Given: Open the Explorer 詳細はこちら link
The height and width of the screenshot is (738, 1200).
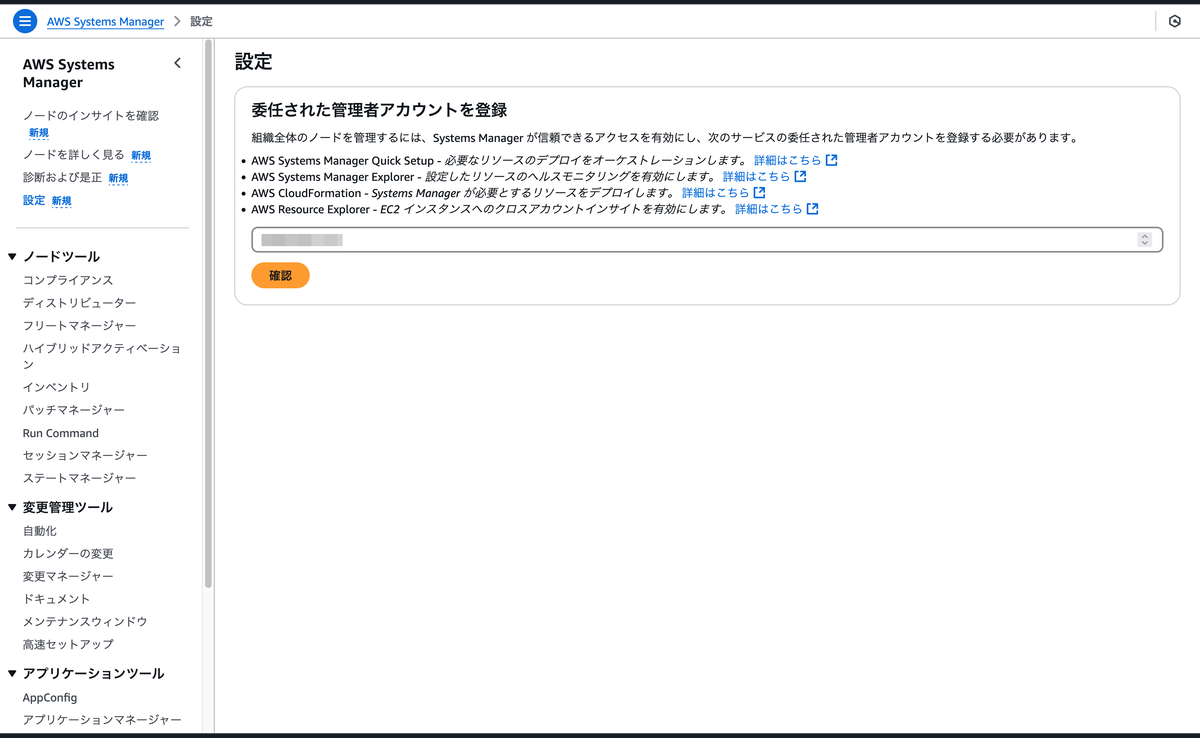Looking at the screenshot, I should tap(765, 176).
